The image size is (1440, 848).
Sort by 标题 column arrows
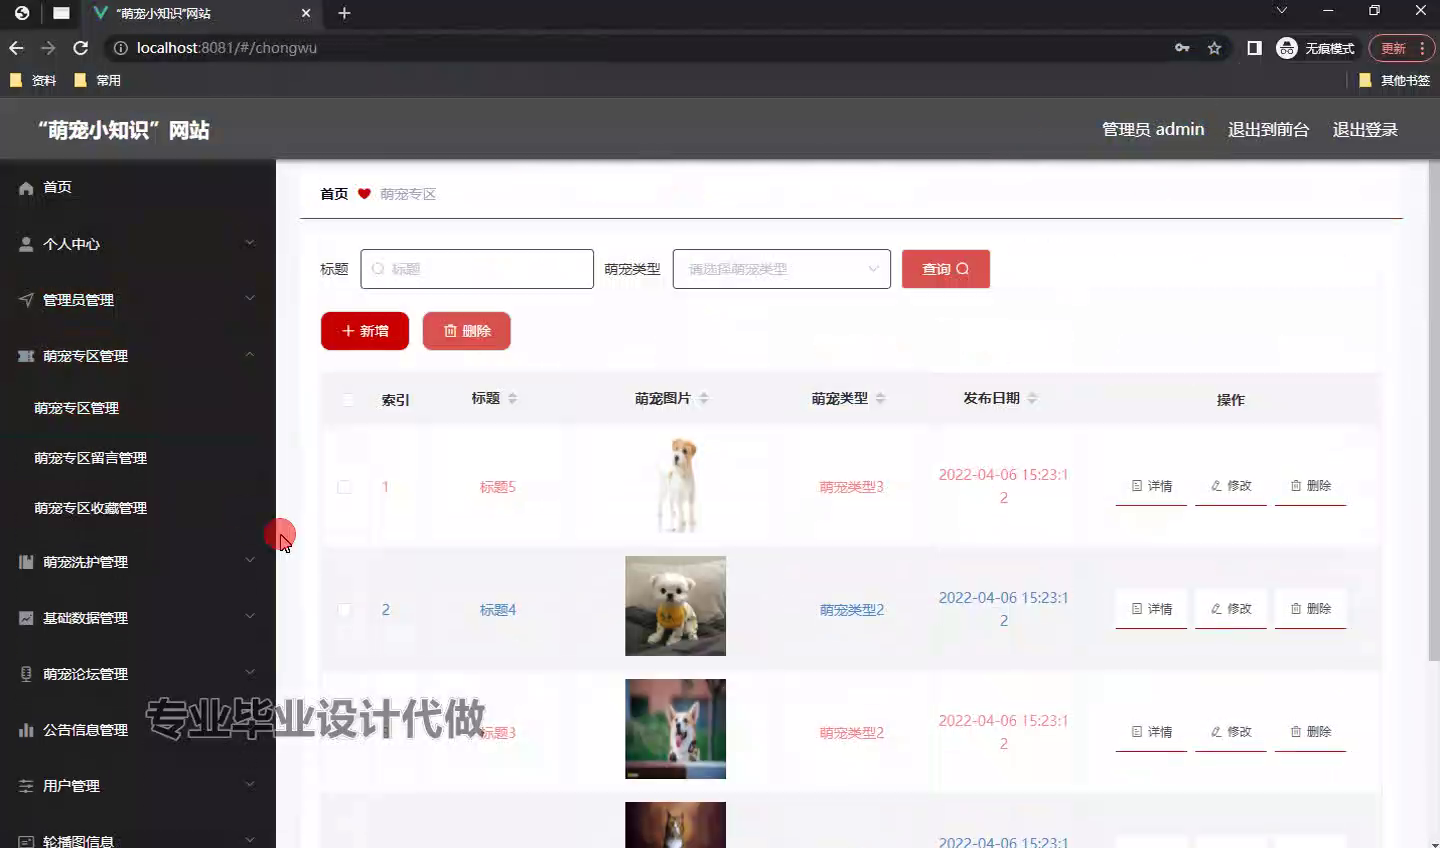tap(512, 398)
